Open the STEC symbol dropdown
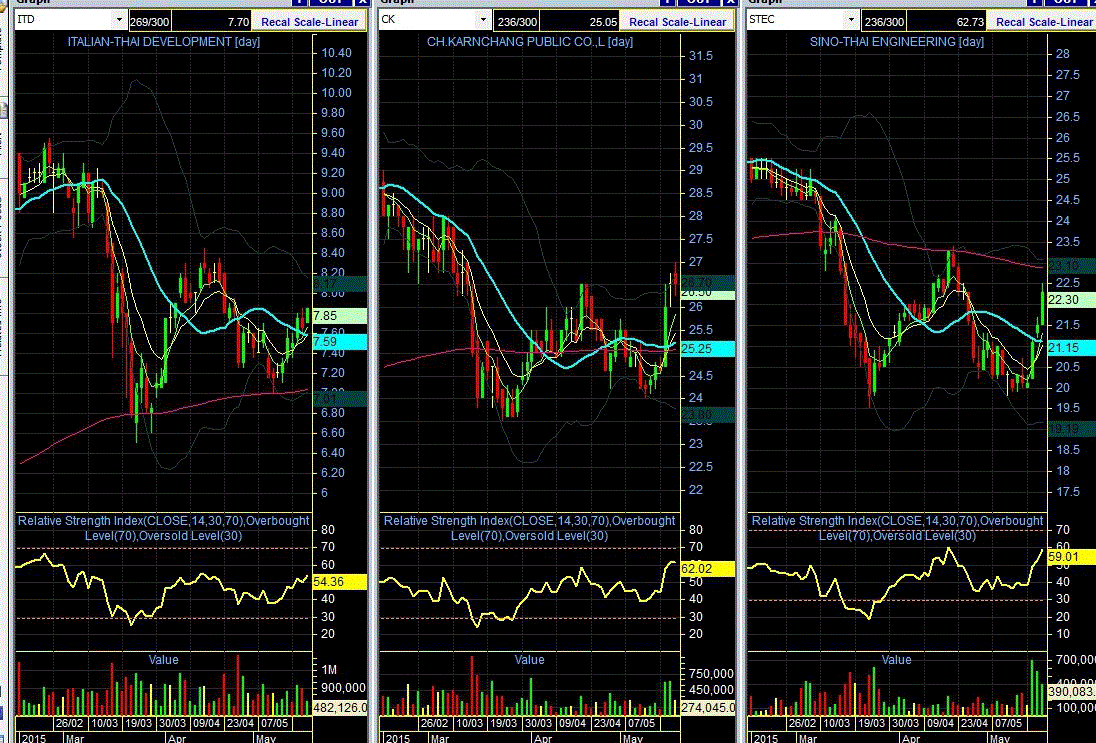Screen dimensions: 1096x743 (851, 20)
